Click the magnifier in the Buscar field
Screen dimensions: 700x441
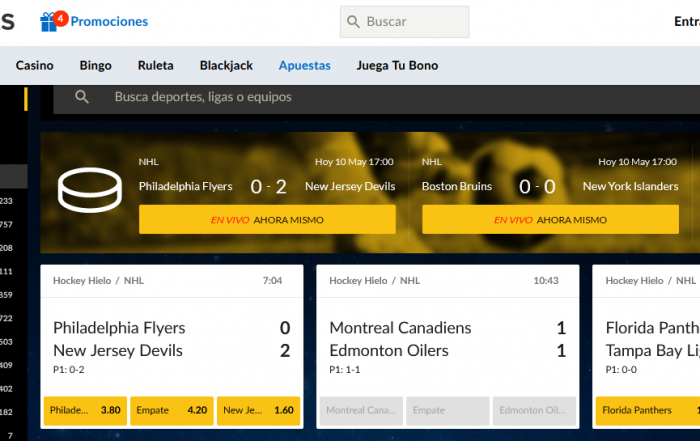[353, 21]
